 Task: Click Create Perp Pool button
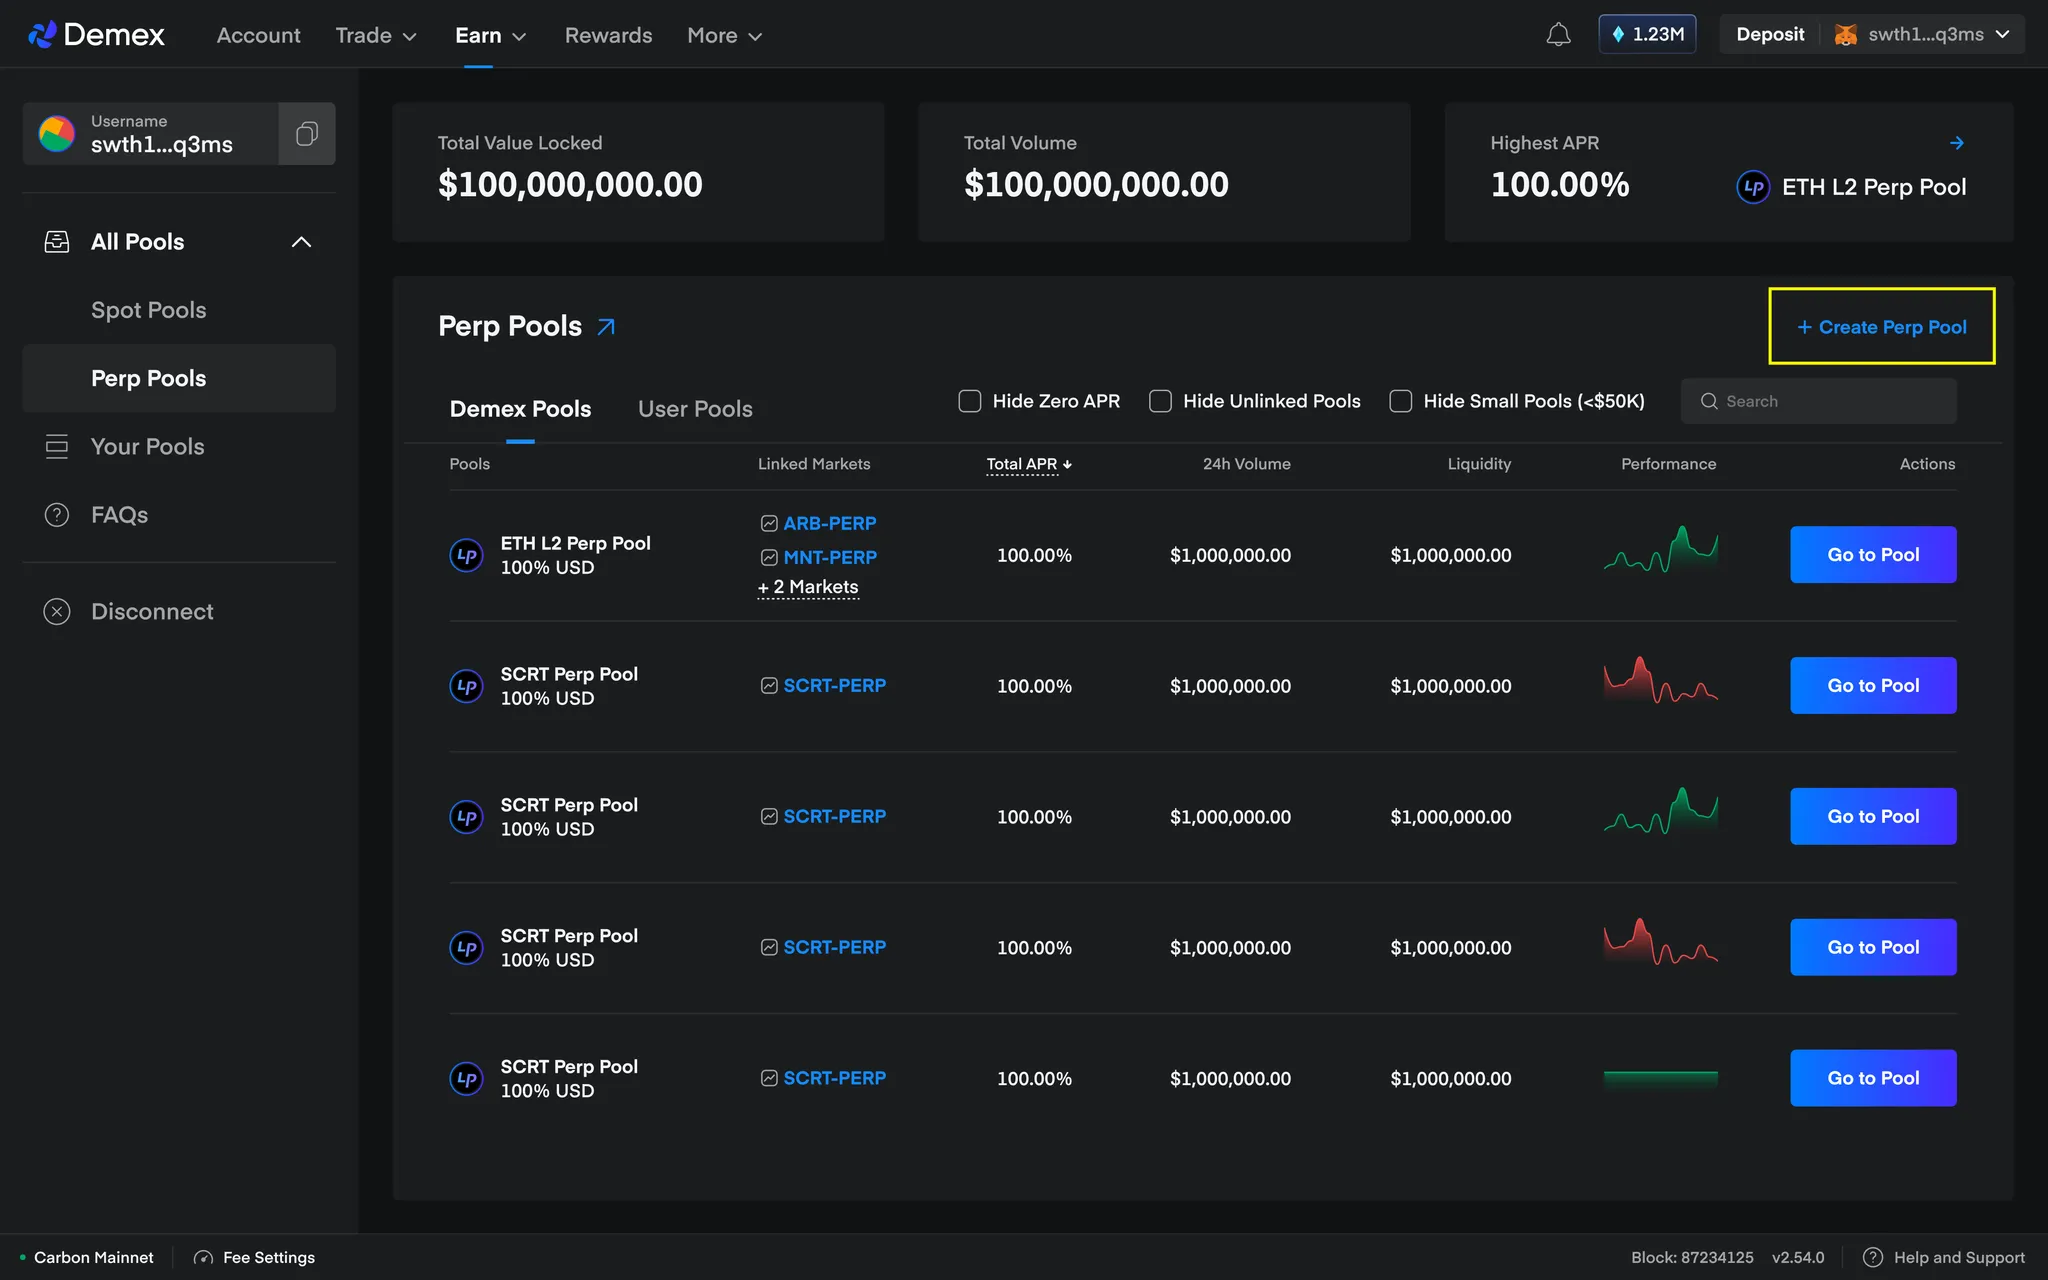coord(1882,327)
